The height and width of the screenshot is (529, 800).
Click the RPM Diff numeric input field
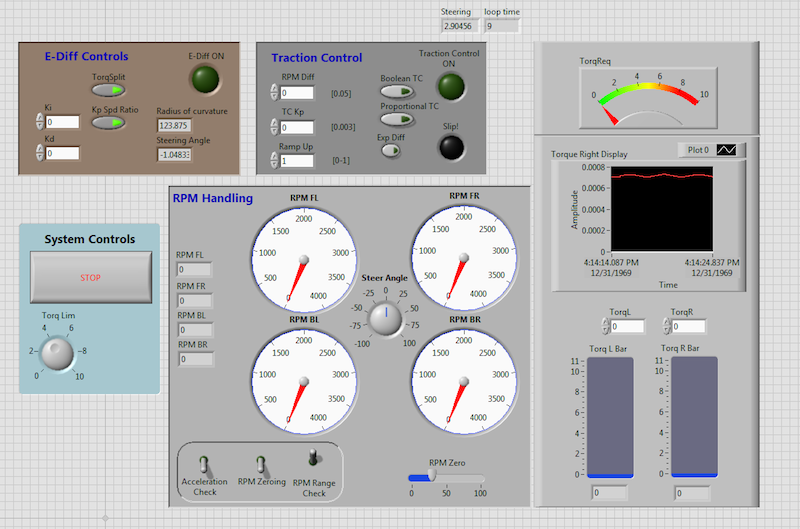(x=297, y=93)
